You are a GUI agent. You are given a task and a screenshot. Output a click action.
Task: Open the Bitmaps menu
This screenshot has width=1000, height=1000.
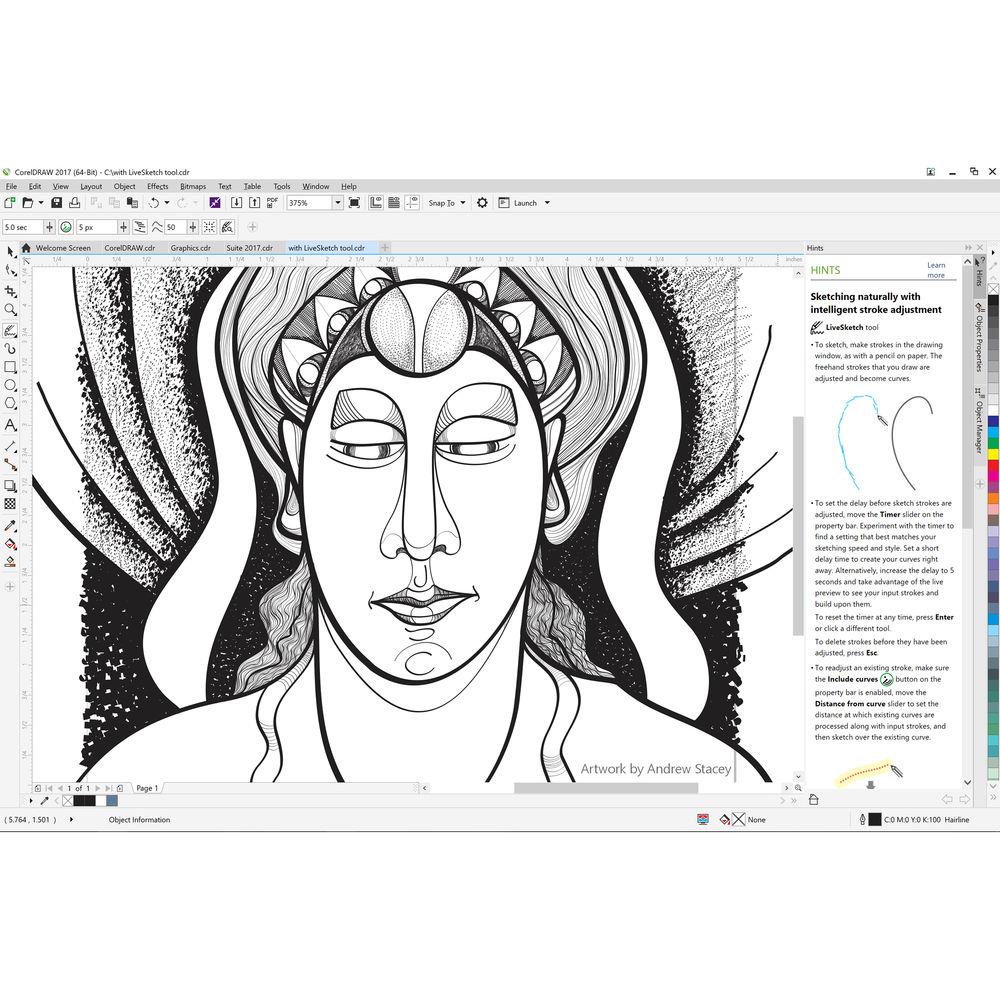pyautogui.click(x=192, y=186)
